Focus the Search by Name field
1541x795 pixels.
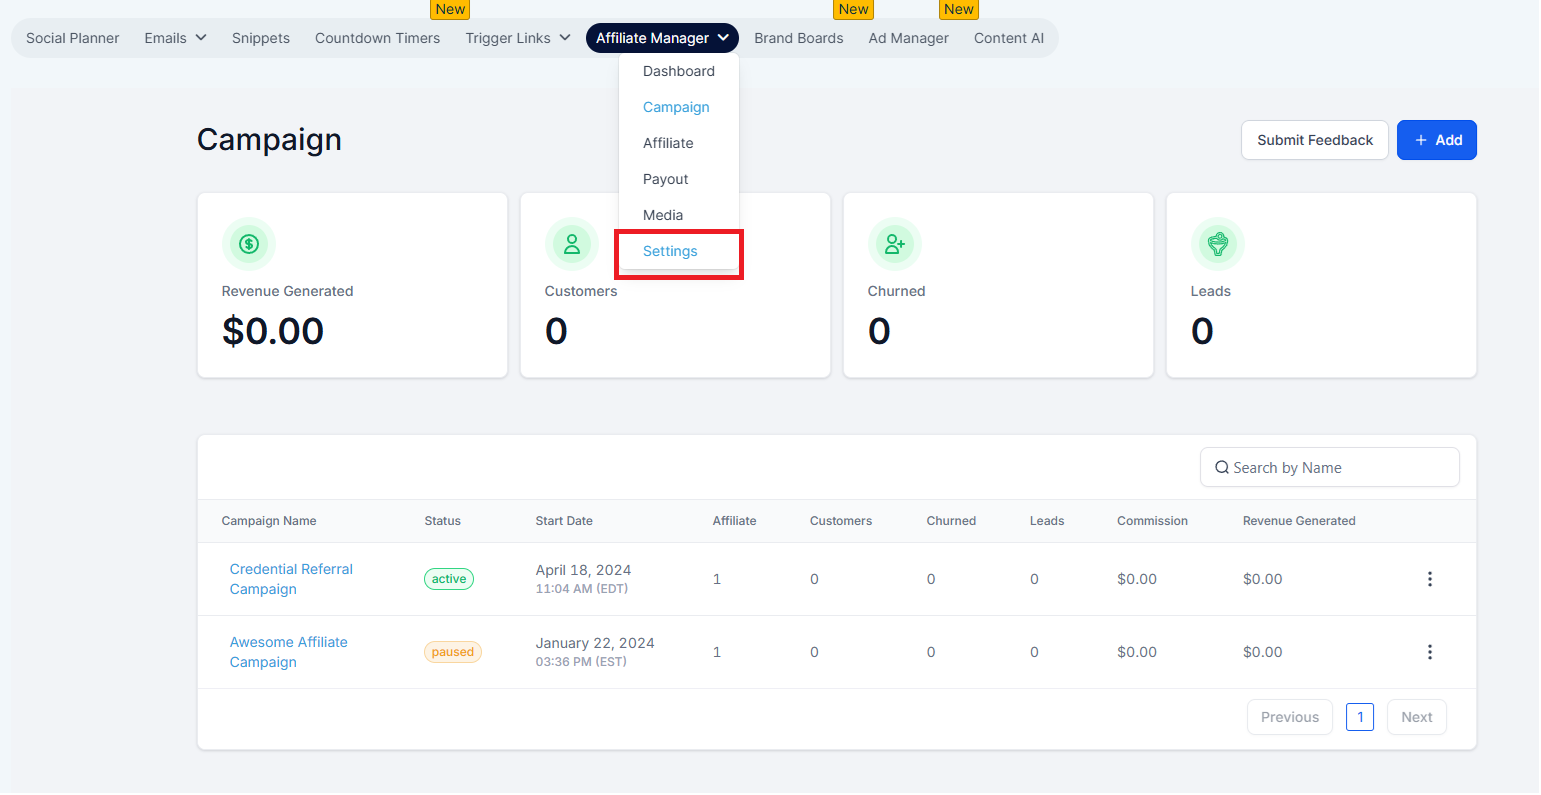tap(1330, 467)
